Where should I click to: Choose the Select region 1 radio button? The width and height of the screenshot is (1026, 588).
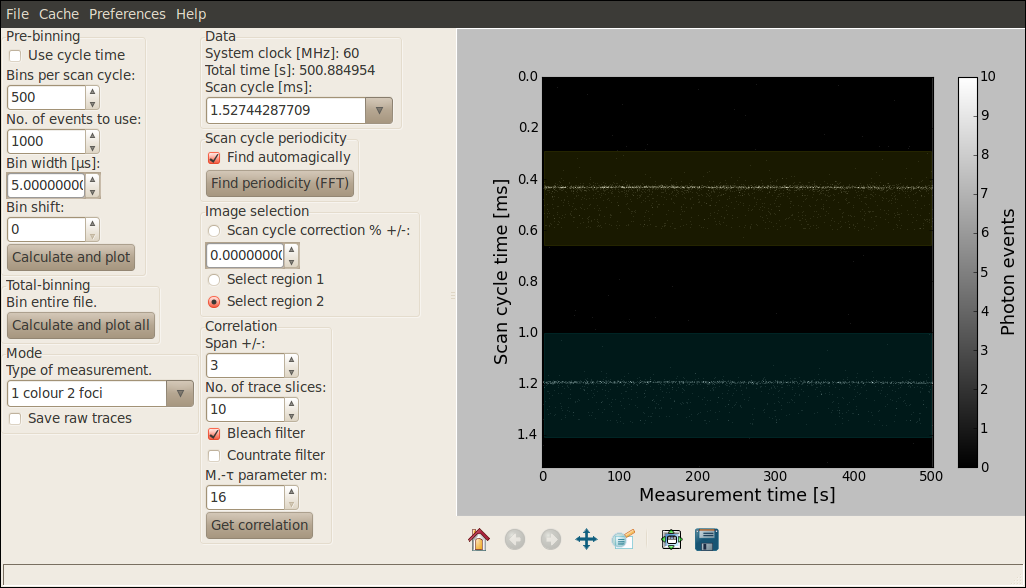[214, 280]
